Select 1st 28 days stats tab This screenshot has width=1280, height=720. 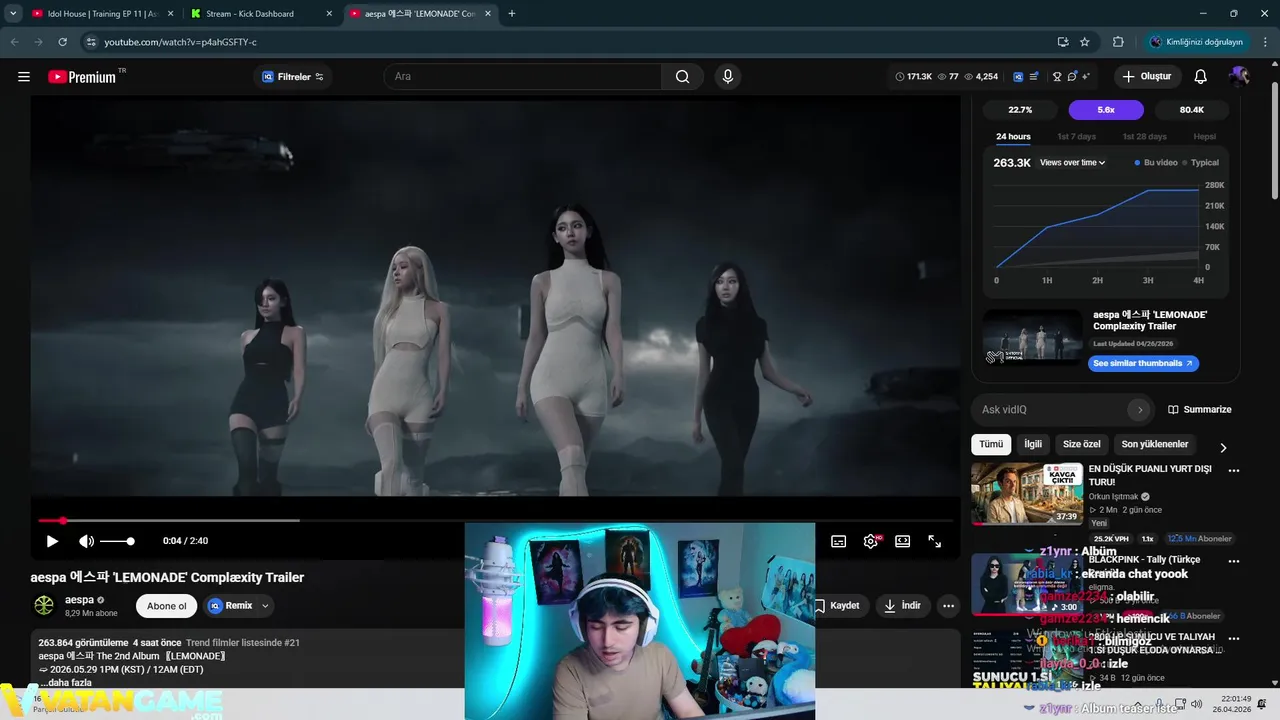click(1144, 137)
